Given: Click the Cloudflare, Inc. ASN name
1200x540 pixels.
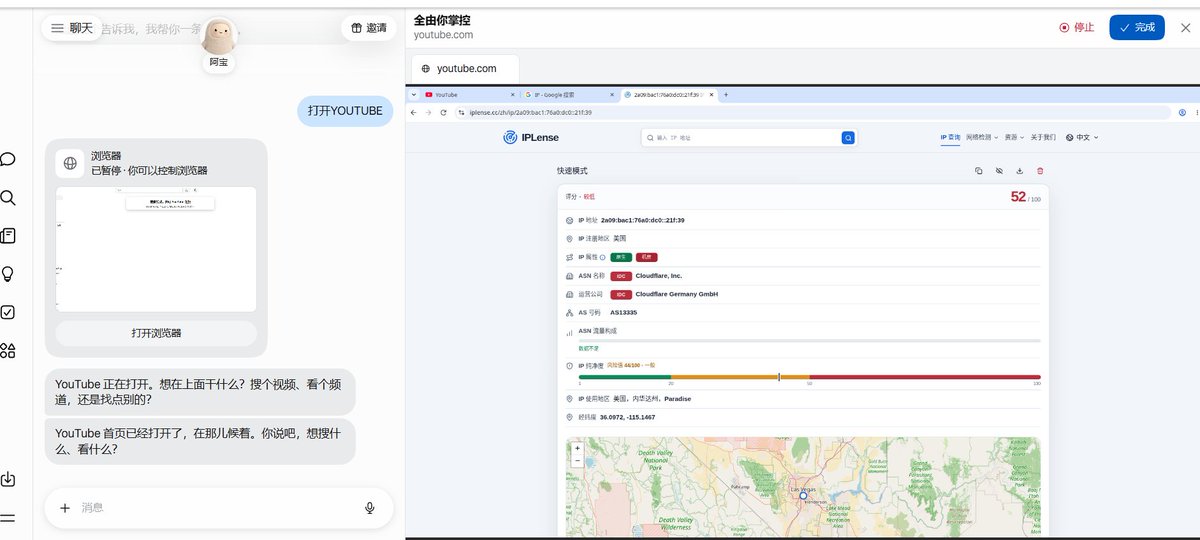Looking at the screenshot, I should click(x=659, y=275).
